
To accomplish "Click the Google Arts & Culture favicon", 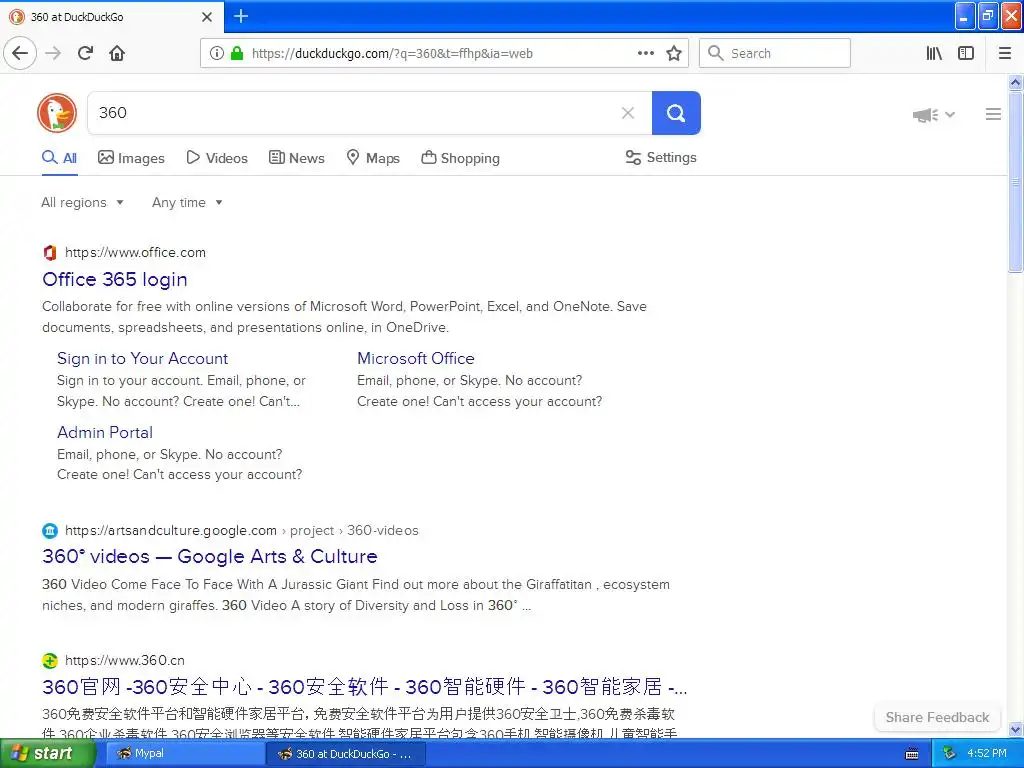I will [50, 530].
